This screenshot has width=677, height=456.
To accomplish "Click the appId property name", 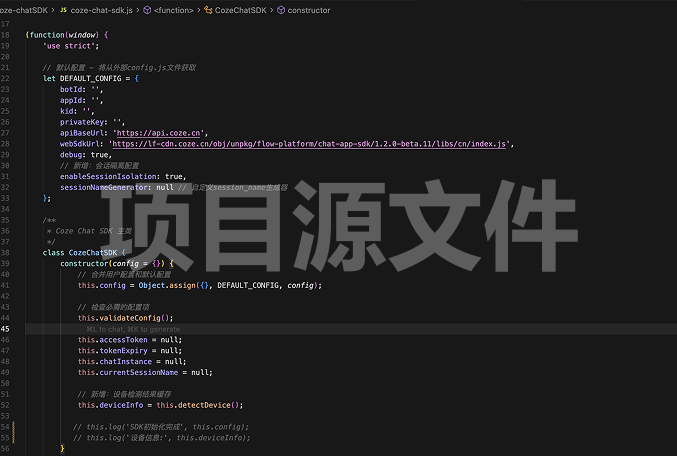I will 71,100.
